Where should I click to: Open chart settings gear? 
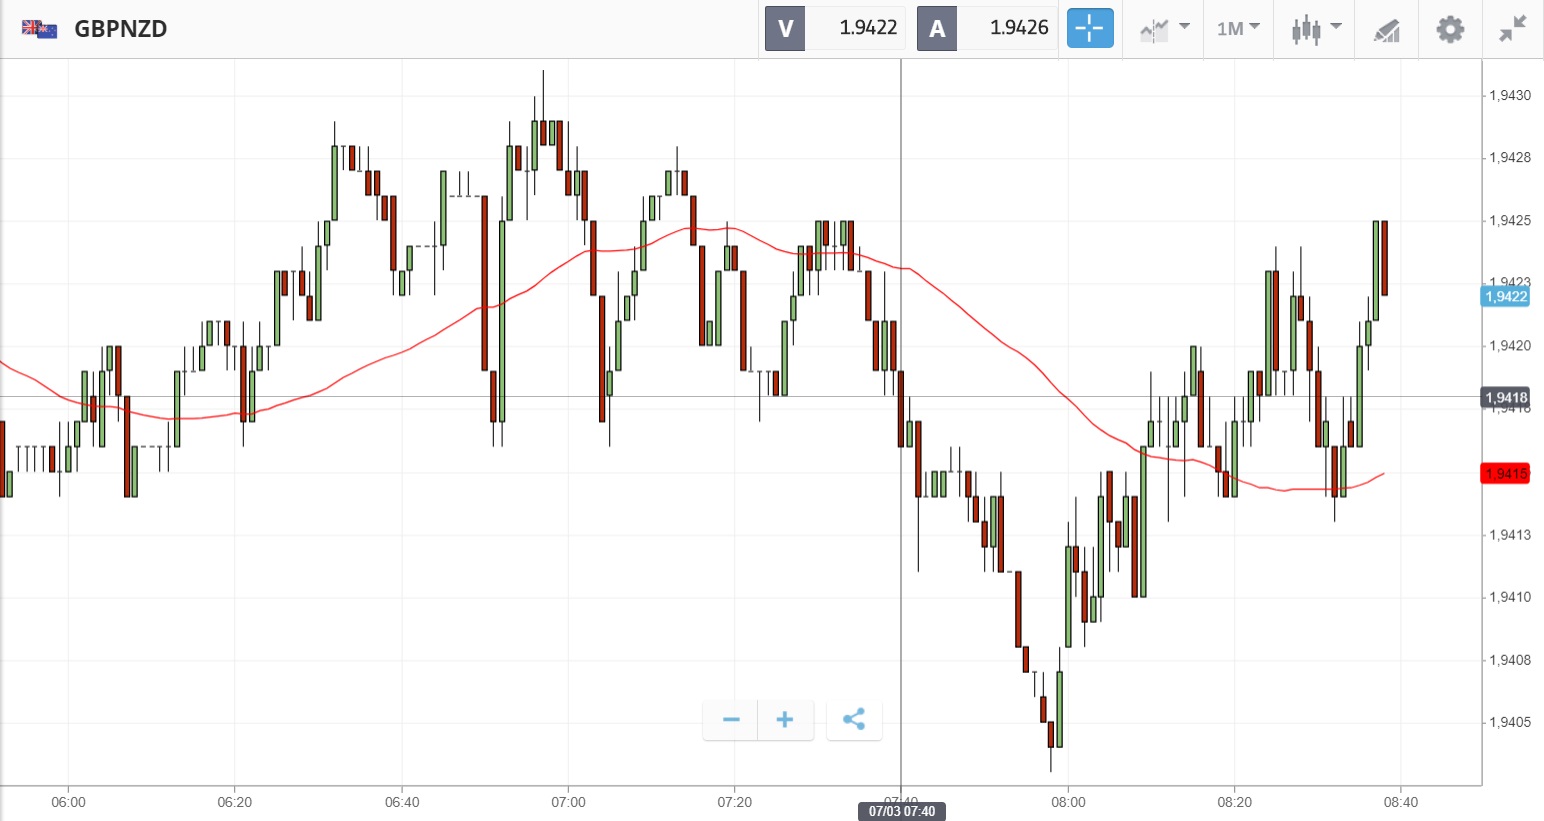coord(1450,29)
